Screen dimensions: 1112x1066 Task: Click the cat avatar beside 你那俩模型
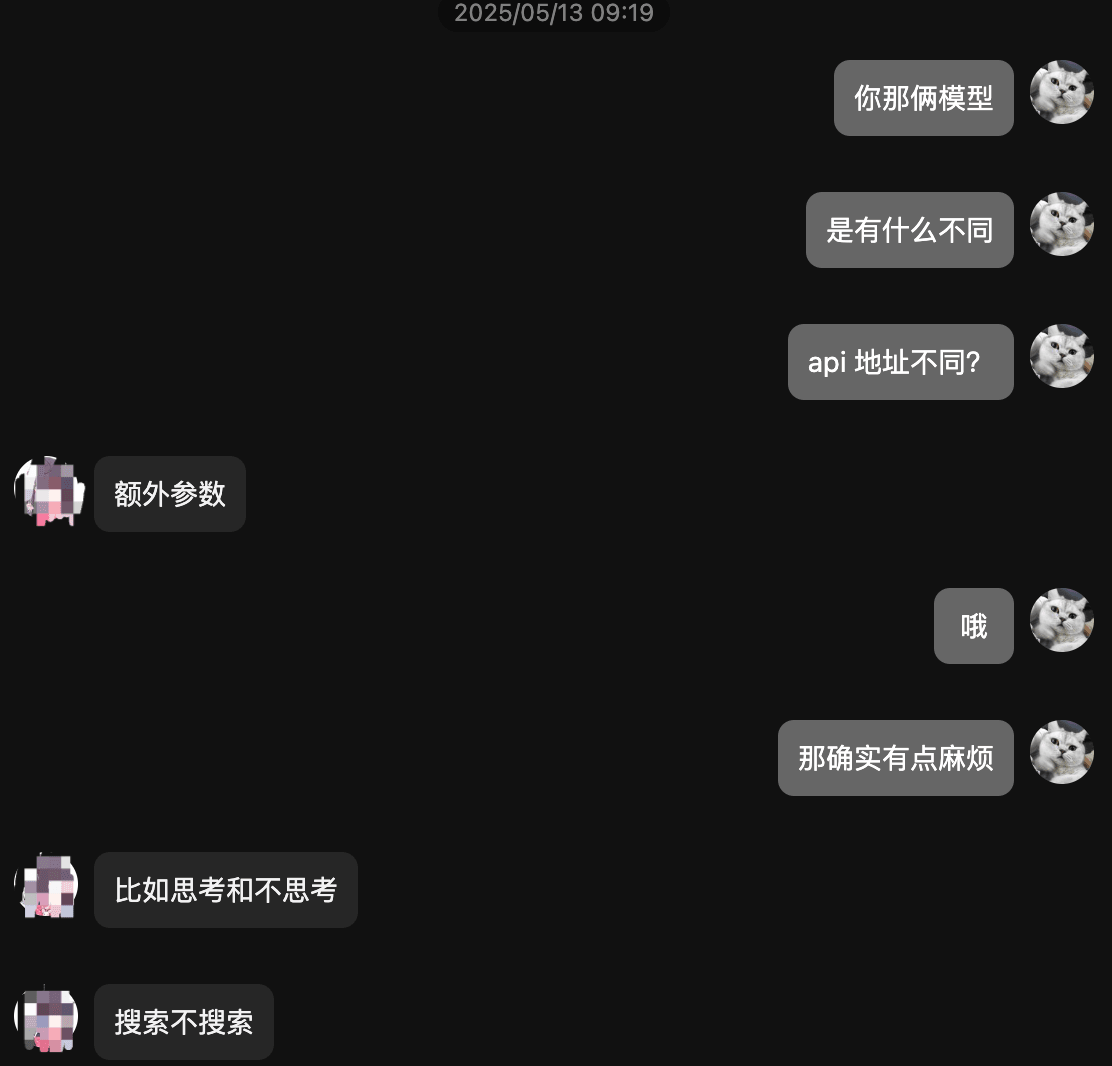[1062, 92]
